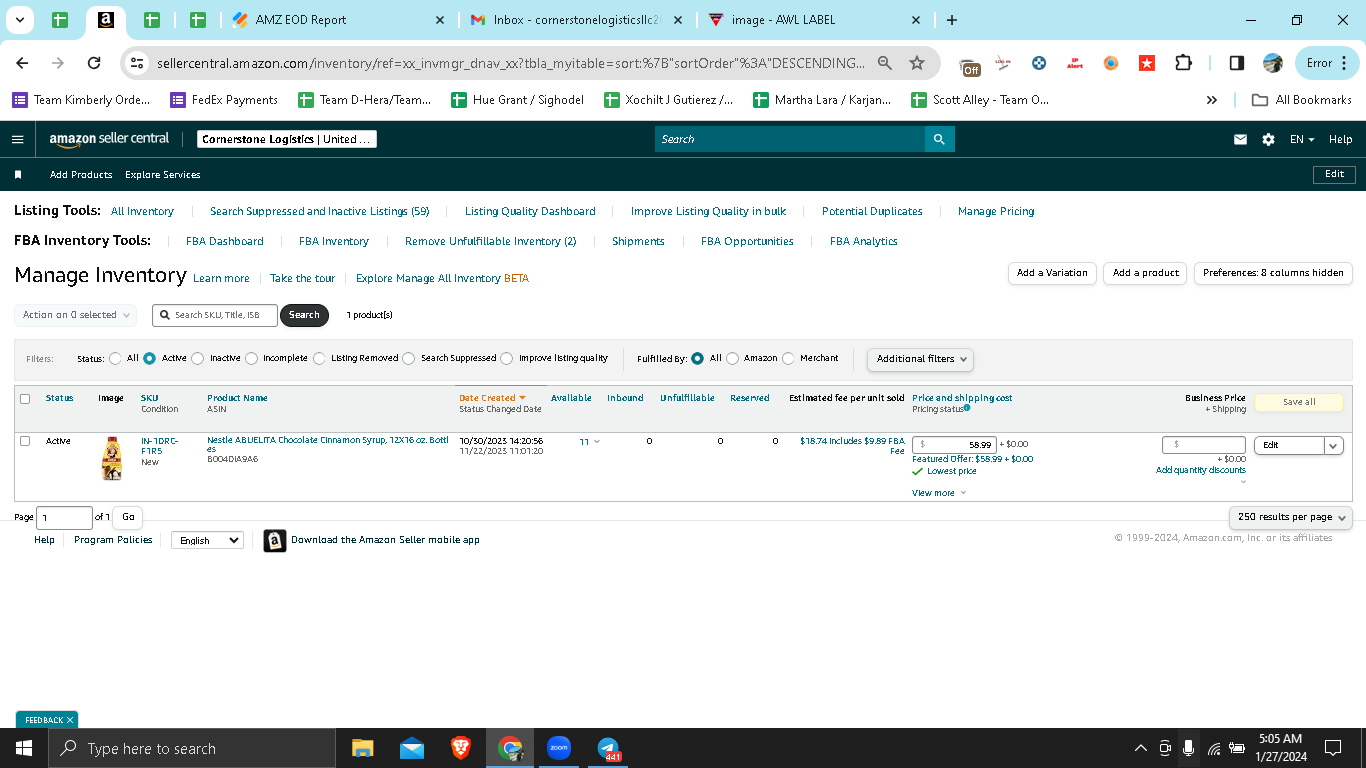Open the Seller Central mail messages icon
The image size is (1366, 768).
[x=1240, y=140]
